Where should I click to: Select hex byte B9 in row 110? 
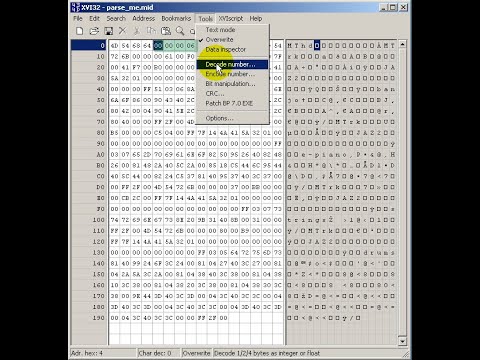click(x=245, y=231)
